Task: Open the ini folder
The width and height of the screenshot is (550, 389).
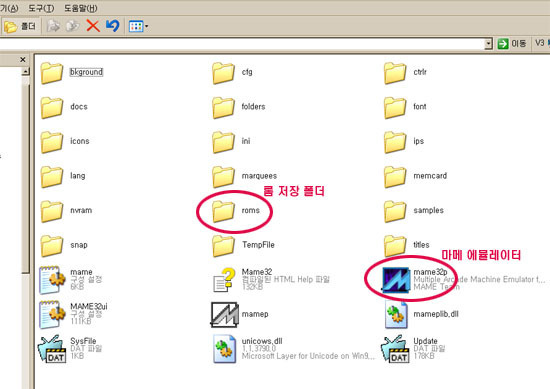Action: [x=232, y=141]
